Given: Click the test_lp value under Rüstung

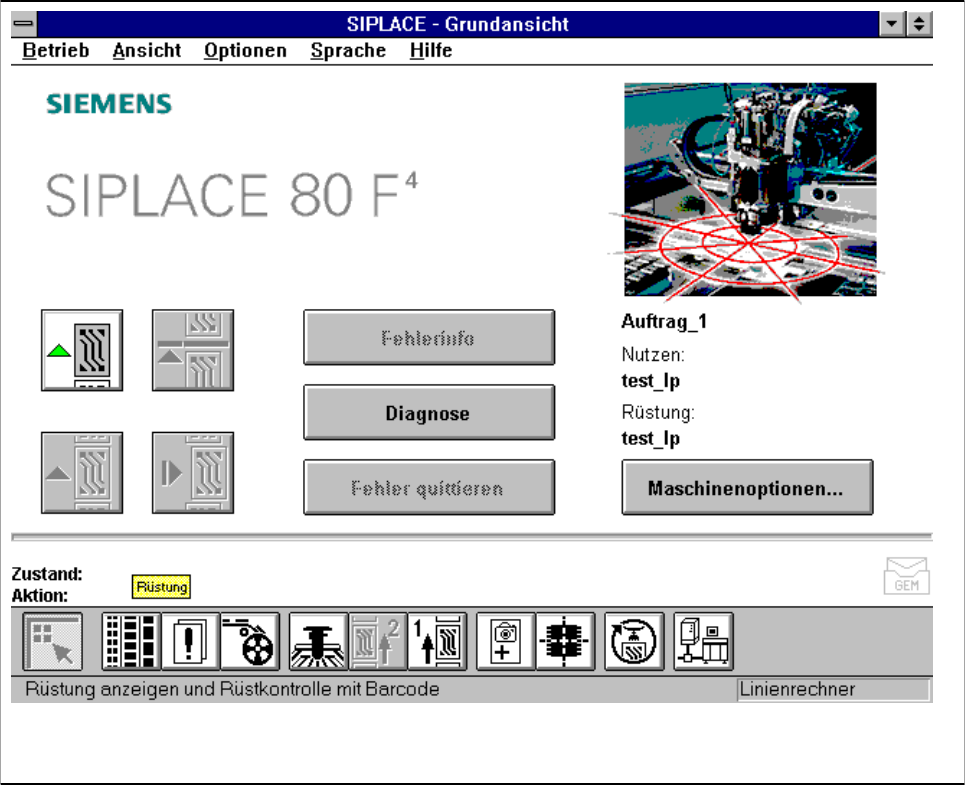Looking at the screenshot, I should coord(651,439).
